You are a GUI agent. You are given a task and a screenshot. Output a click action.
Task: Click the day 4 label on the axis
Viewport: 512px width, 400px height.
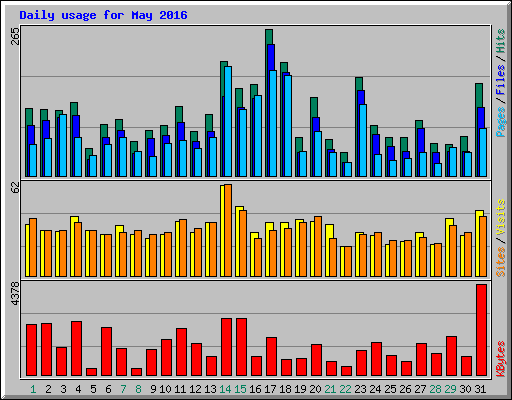pos(78,389)
